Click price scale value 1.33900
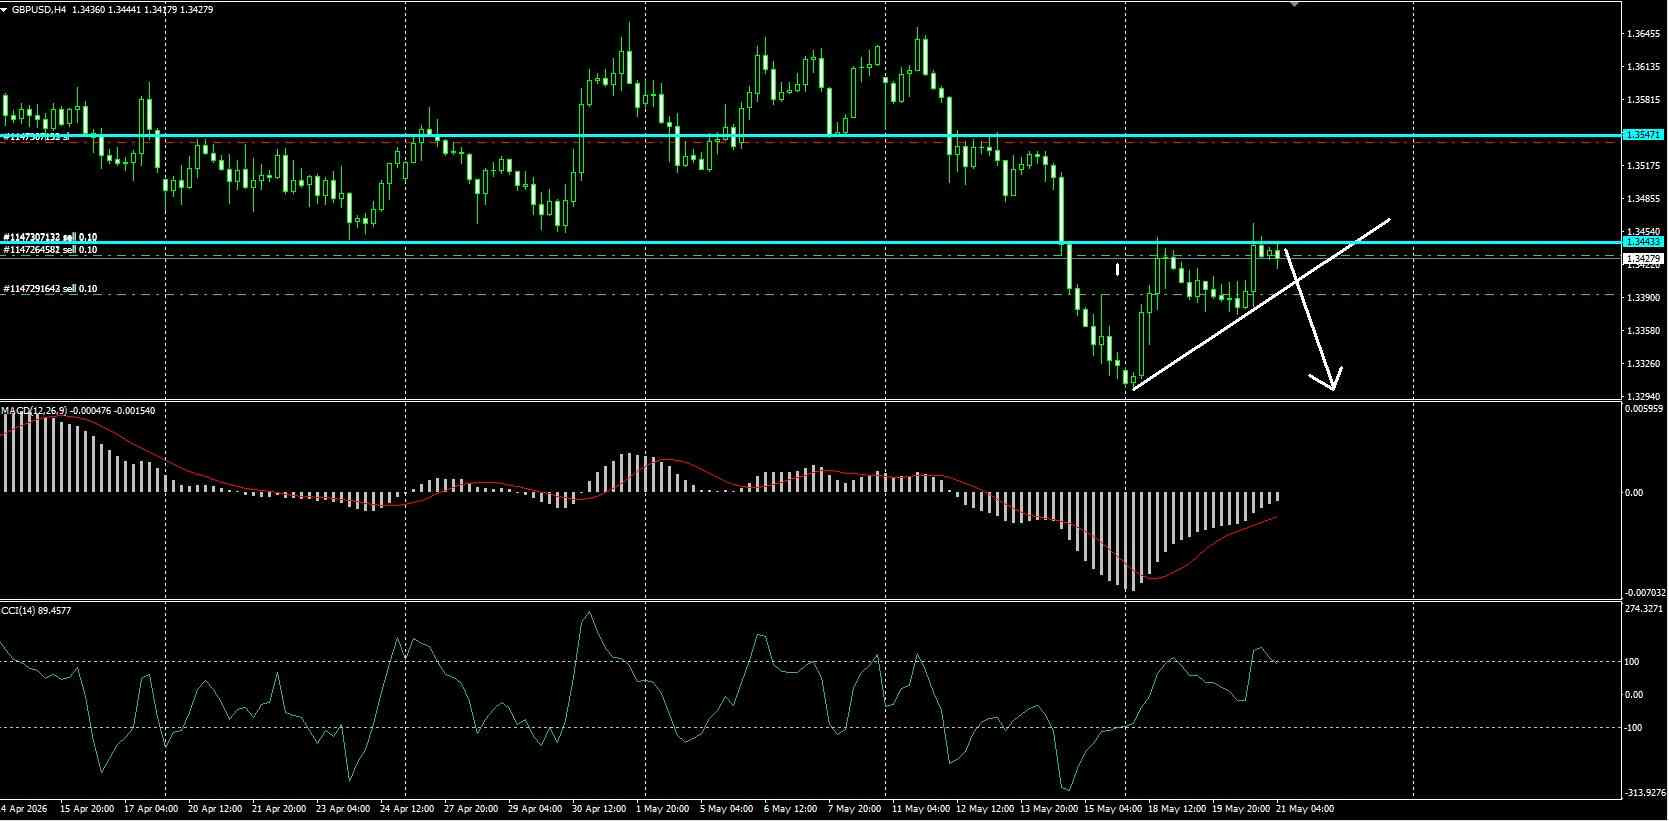This screenshot has height=821, width=1669. pyautogui.click(x=1644, y=298)
